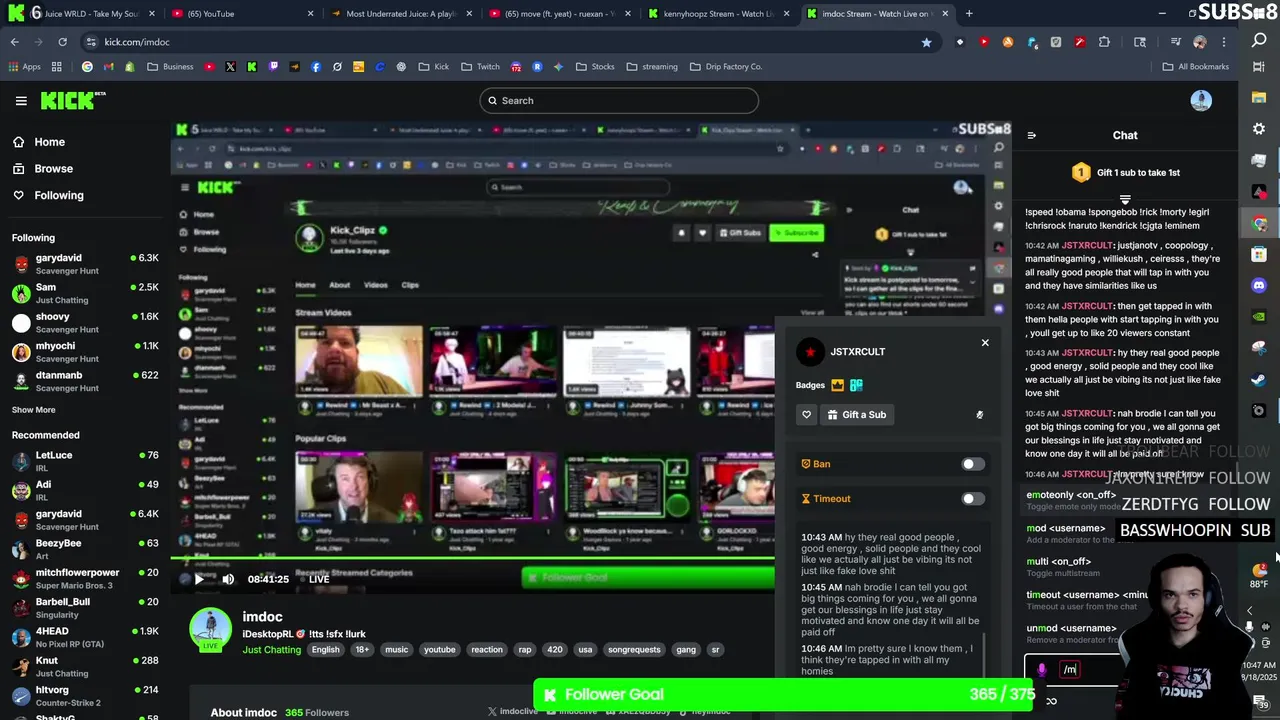Click the reaction stream tag
This screenshot has width=1280, height=720.
(x=487, y=650)
